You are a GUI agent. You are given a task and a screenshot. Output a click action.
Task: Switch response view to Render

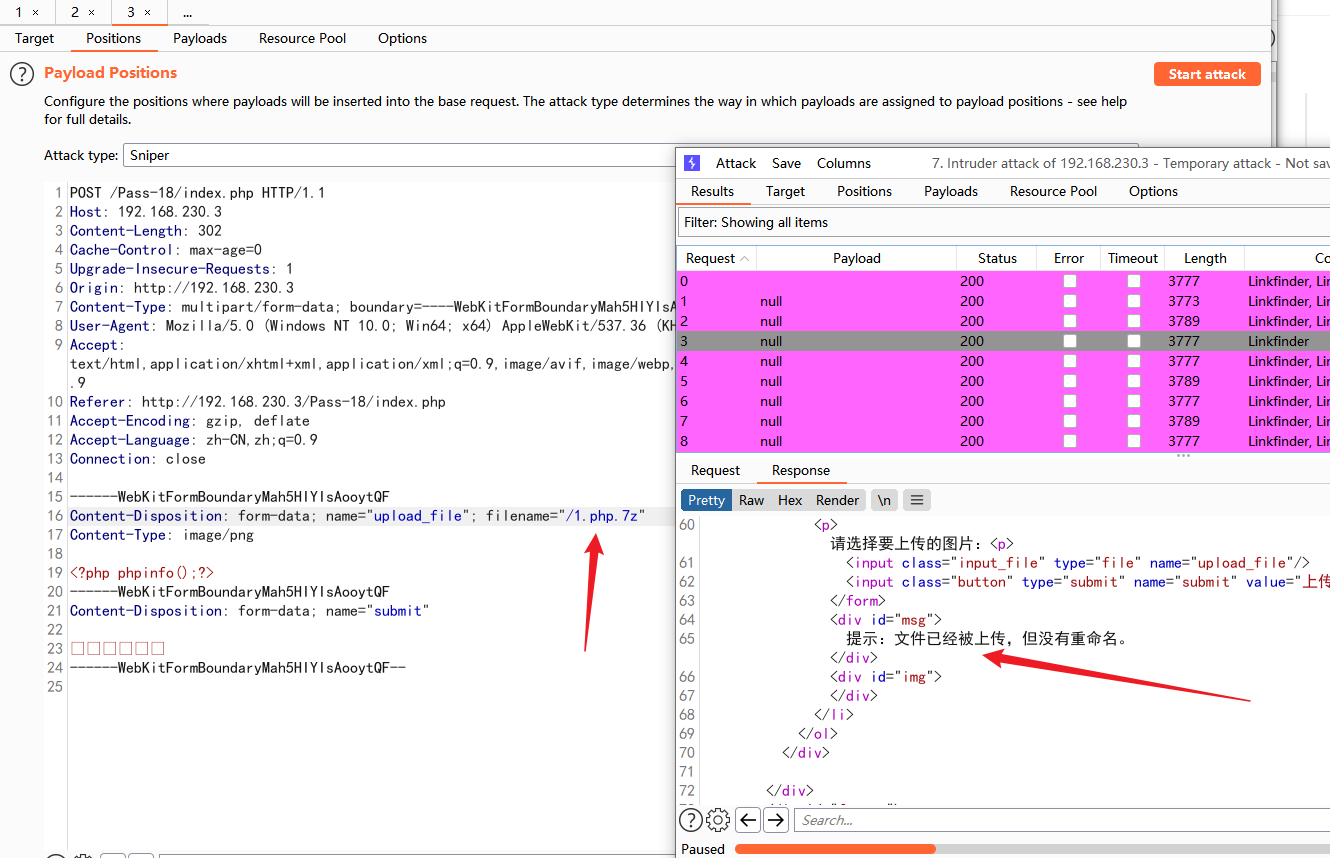click(x=837, y=500)
